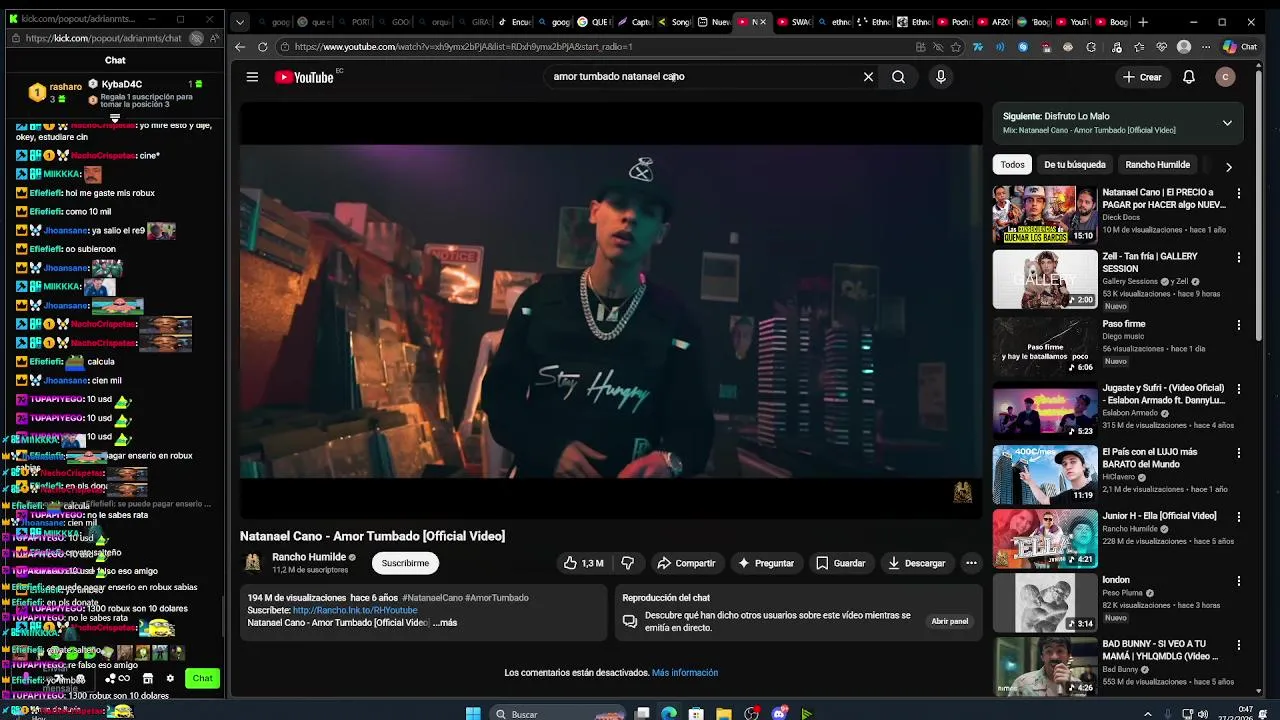Open the london Peso Pluma video title
Screen dimensions: 1280x720
[1116, 580]
